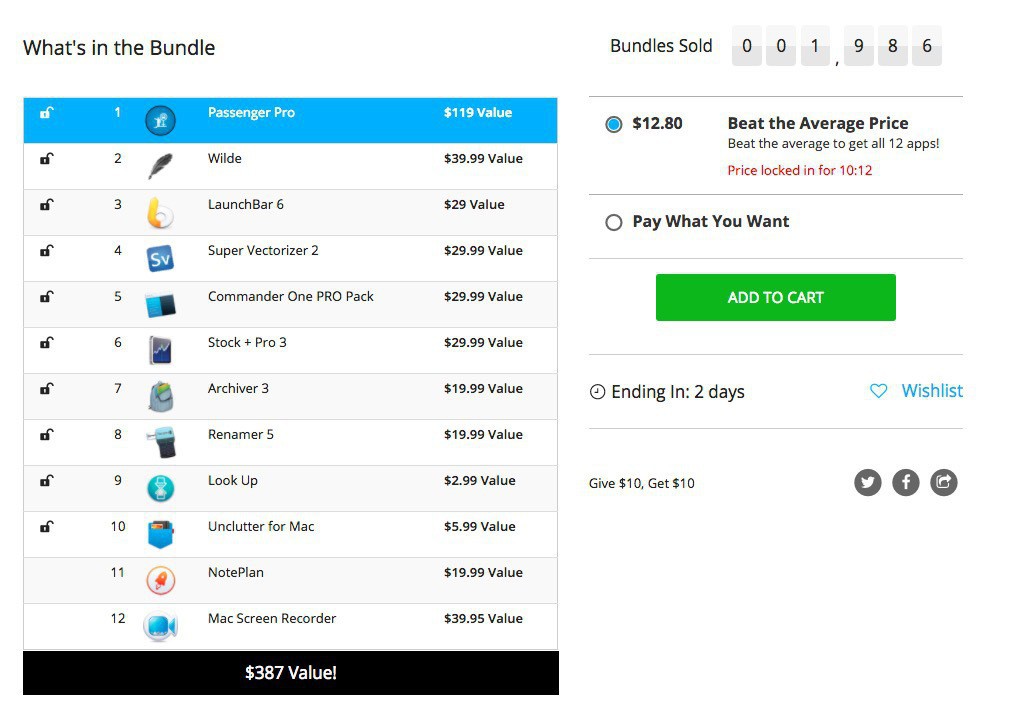Click the $39.95 Value text
This screenshot has width=1015, height=709.
pyautogui.click(x=483, y=618)
